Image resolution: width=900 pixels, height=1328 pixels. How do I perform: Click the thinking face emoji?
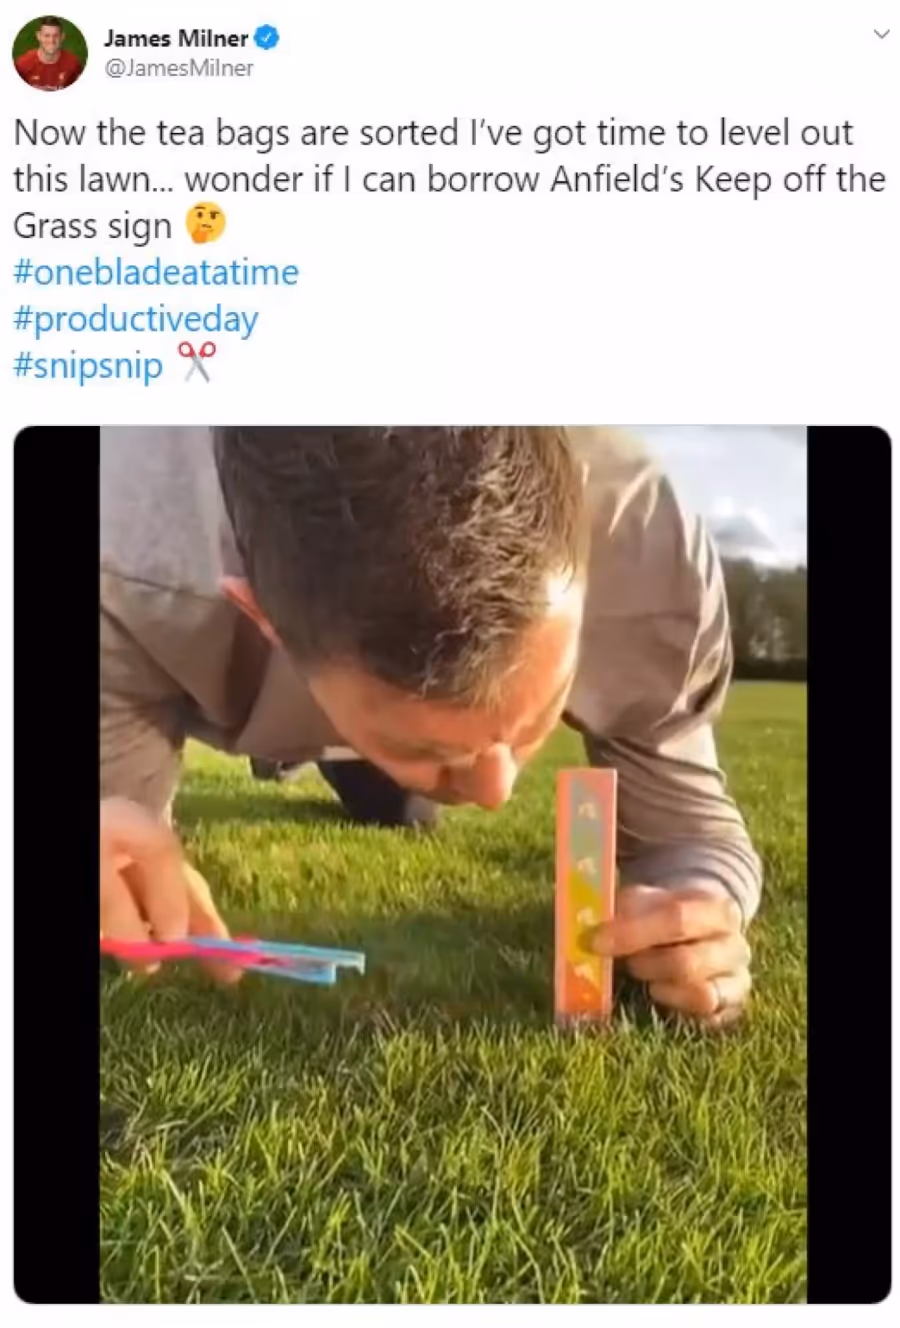coord(206,225)
